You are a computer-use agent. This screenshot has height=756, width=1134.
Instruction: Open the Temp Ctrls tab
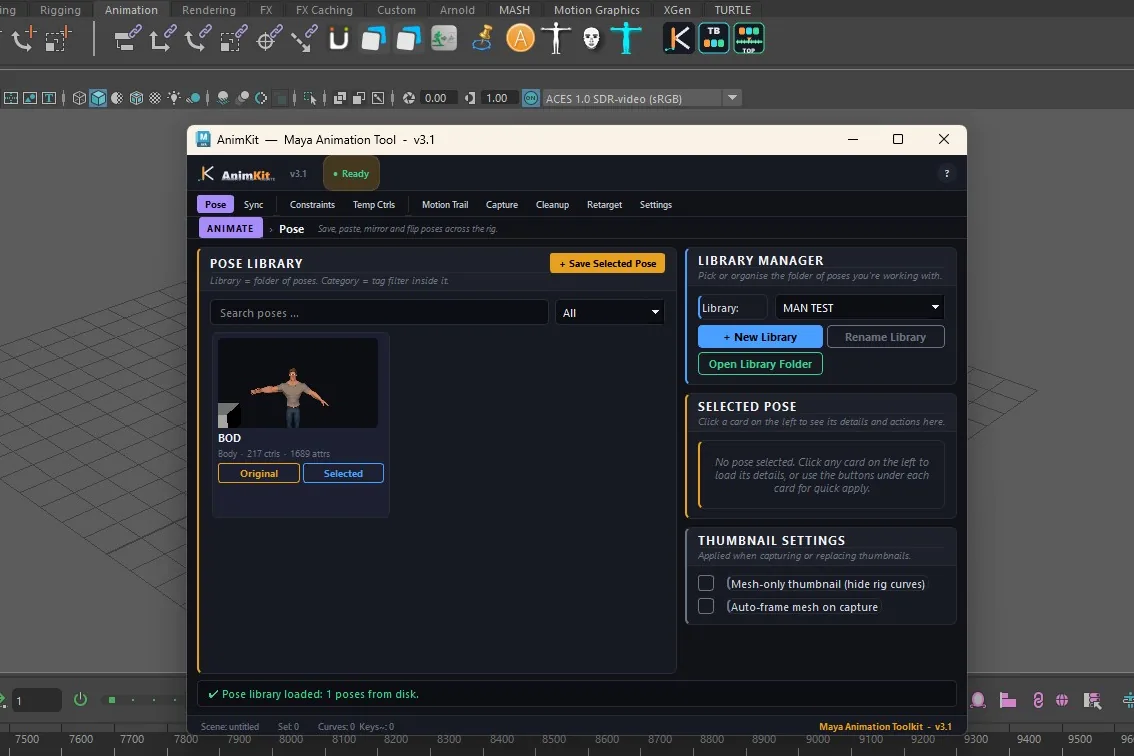(x=374, y=205)
